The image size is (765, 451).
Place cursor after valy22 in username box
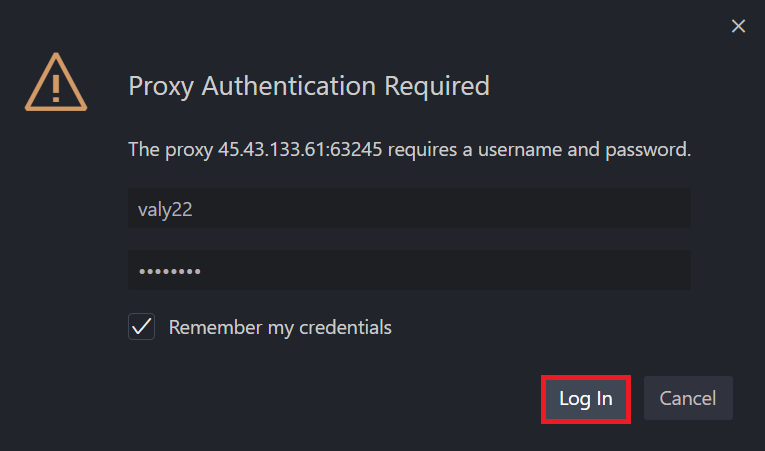194,209
